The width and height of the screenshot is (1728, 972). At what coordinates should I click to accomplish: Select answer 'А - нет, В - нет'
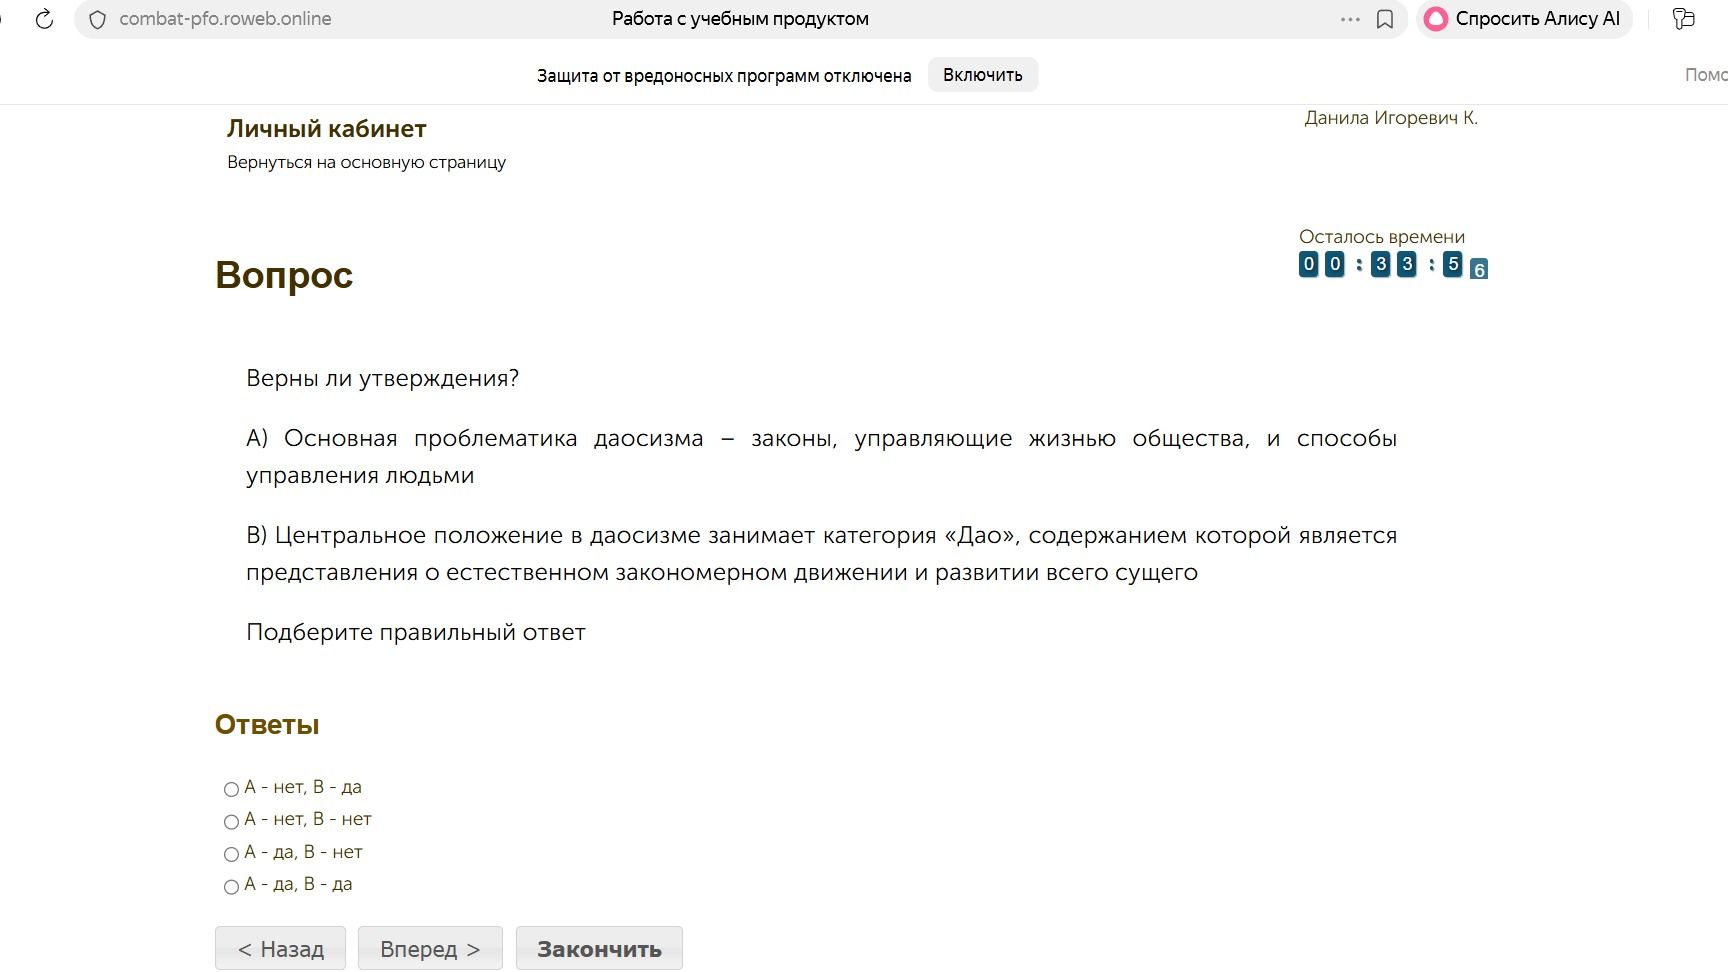click(231, 821)
